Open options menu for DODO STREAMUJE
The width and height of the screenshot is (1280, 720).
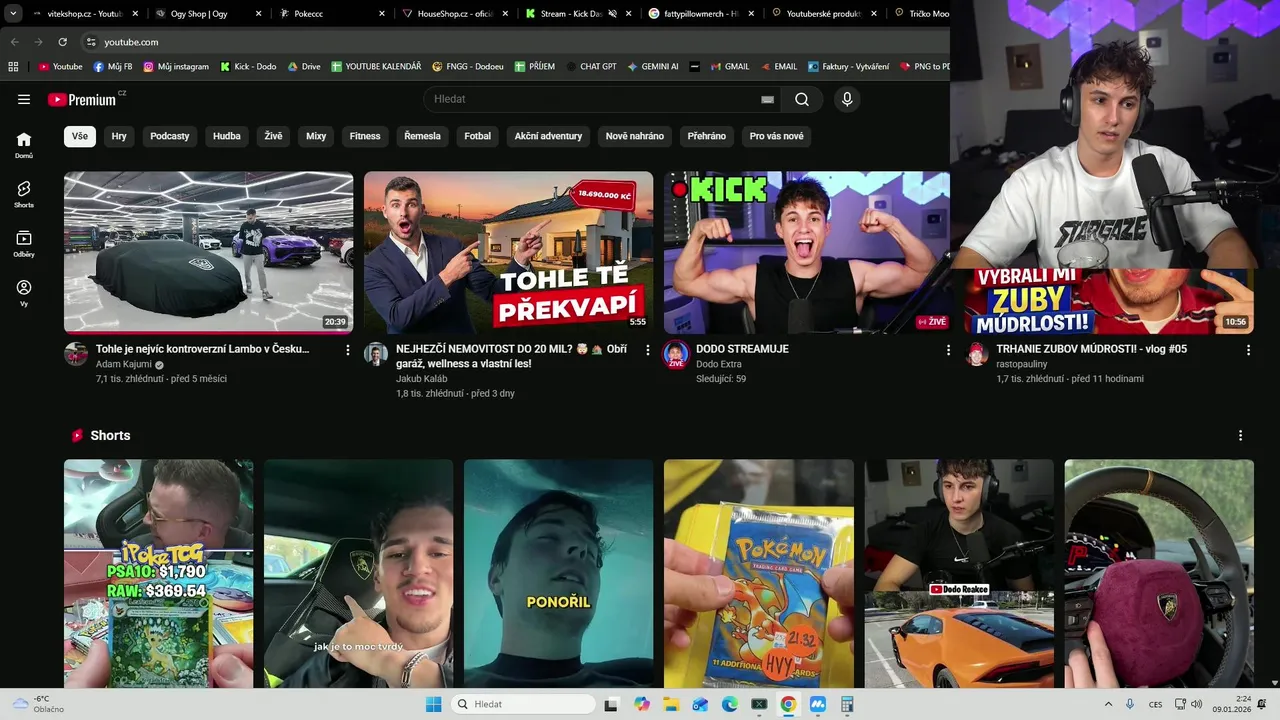948,350
